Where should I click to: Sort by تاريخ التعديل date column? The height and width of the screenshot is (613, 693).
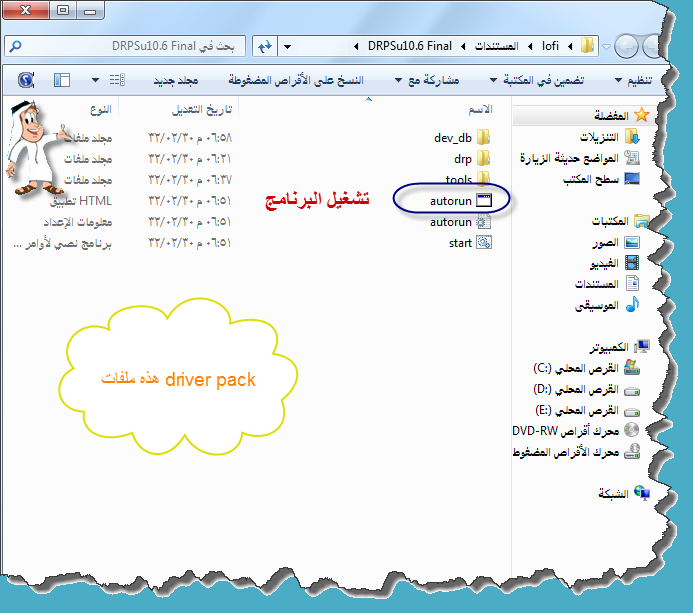click(x=202, y=109)
